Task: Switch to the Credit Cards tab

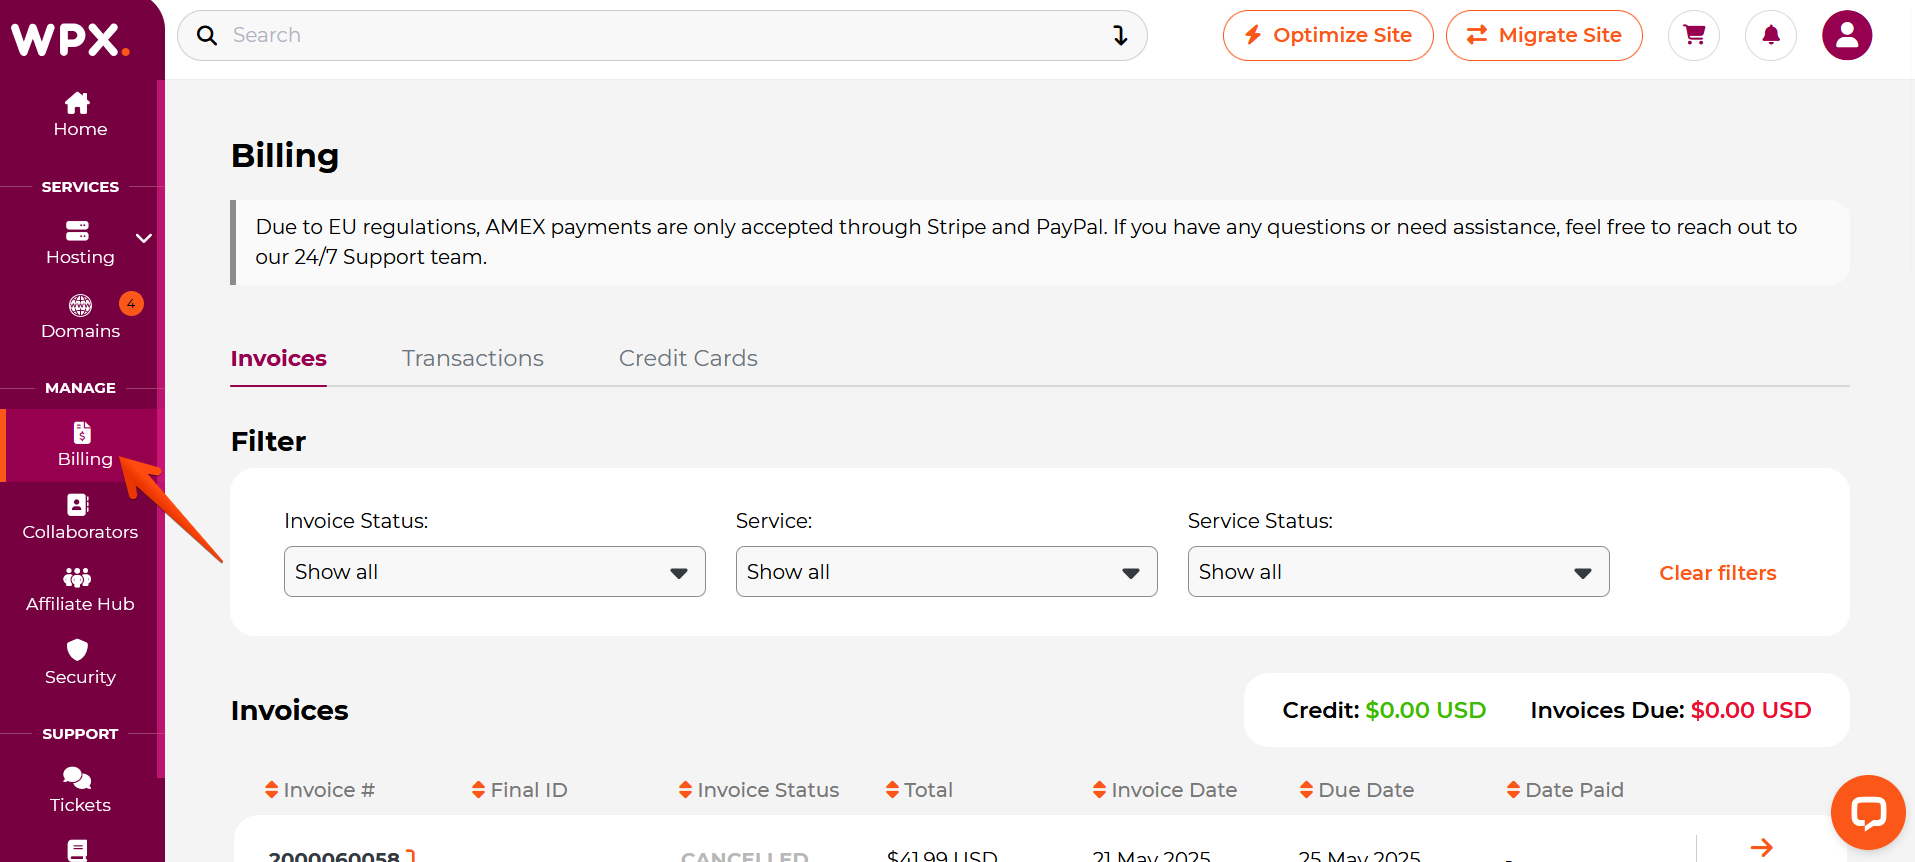Action: coord(688,358)
